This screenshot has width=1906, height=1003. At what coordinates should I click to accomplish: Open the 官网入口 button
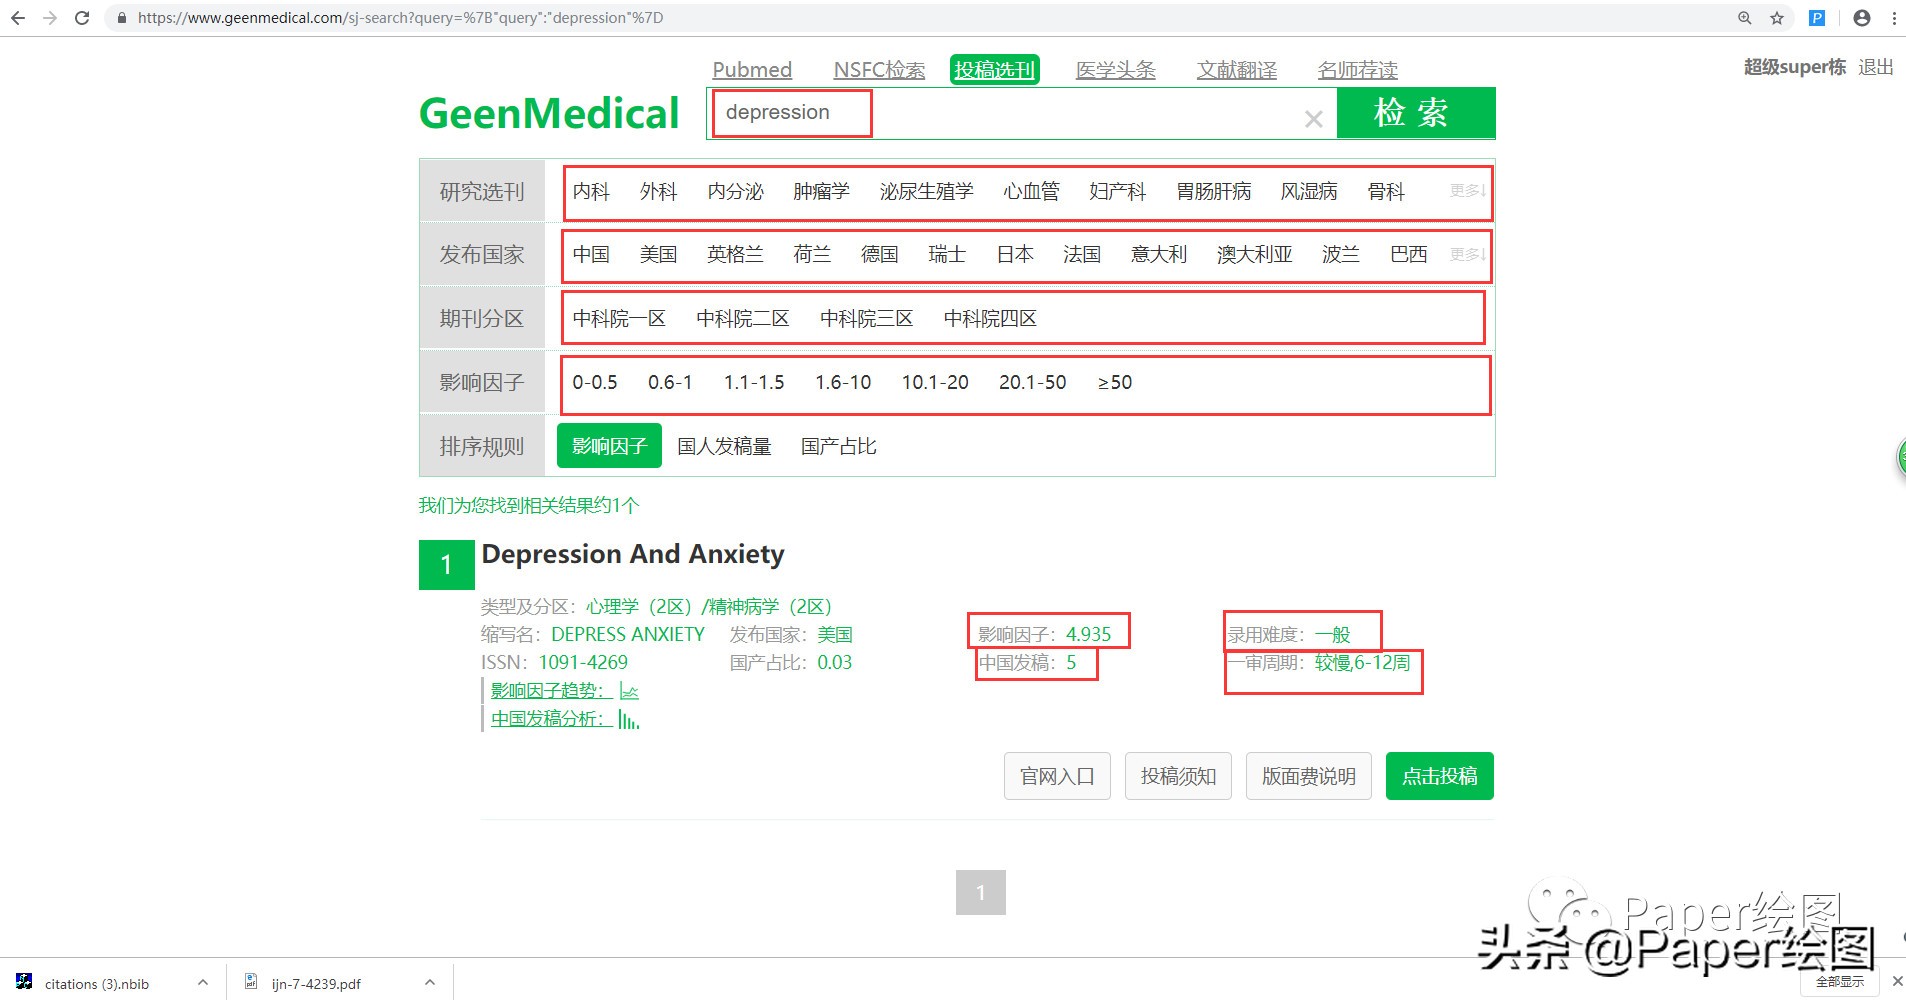[x=1056, y=776]
